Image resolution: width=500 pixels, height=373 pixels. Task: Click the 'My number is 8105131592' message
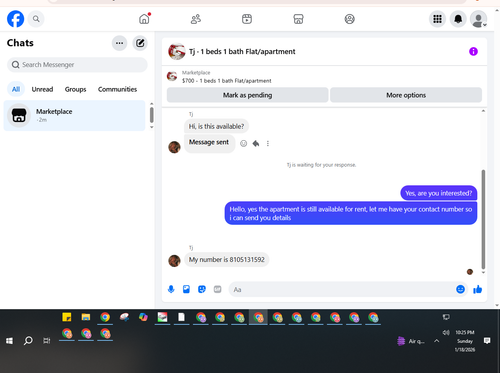click(227, 259)
